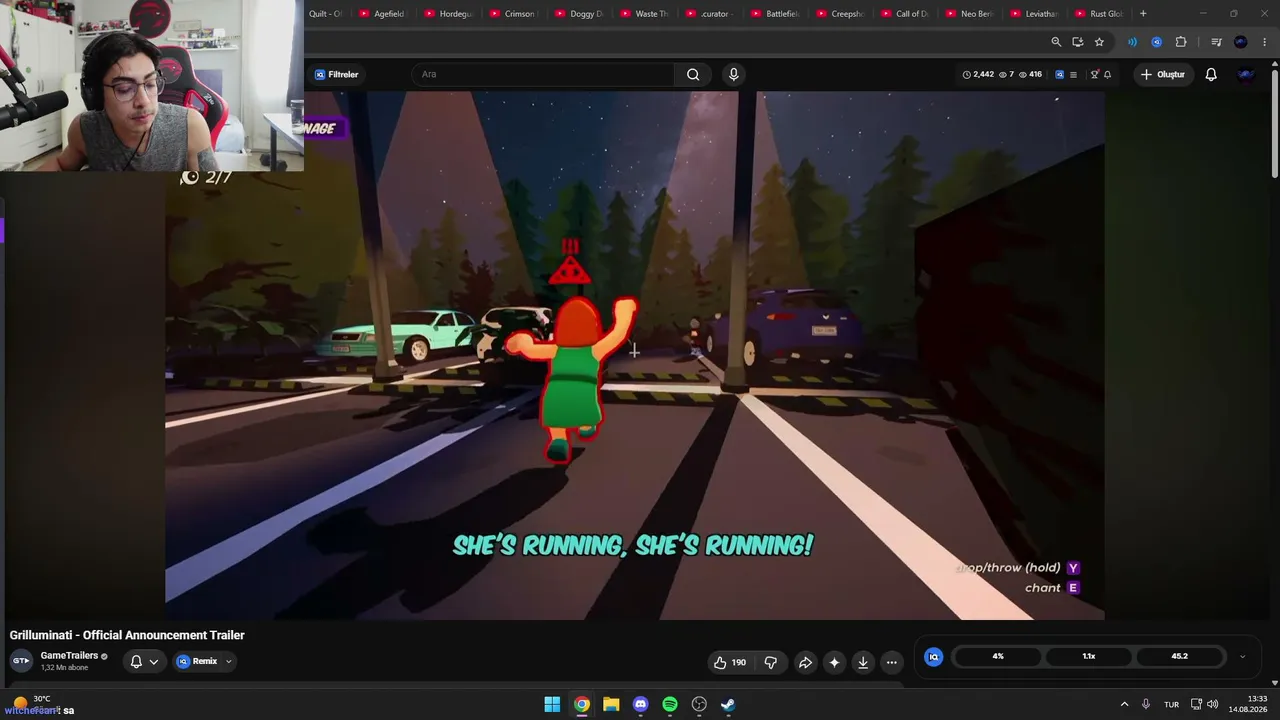Click the Filtreler button

click(x=336, y=74)
